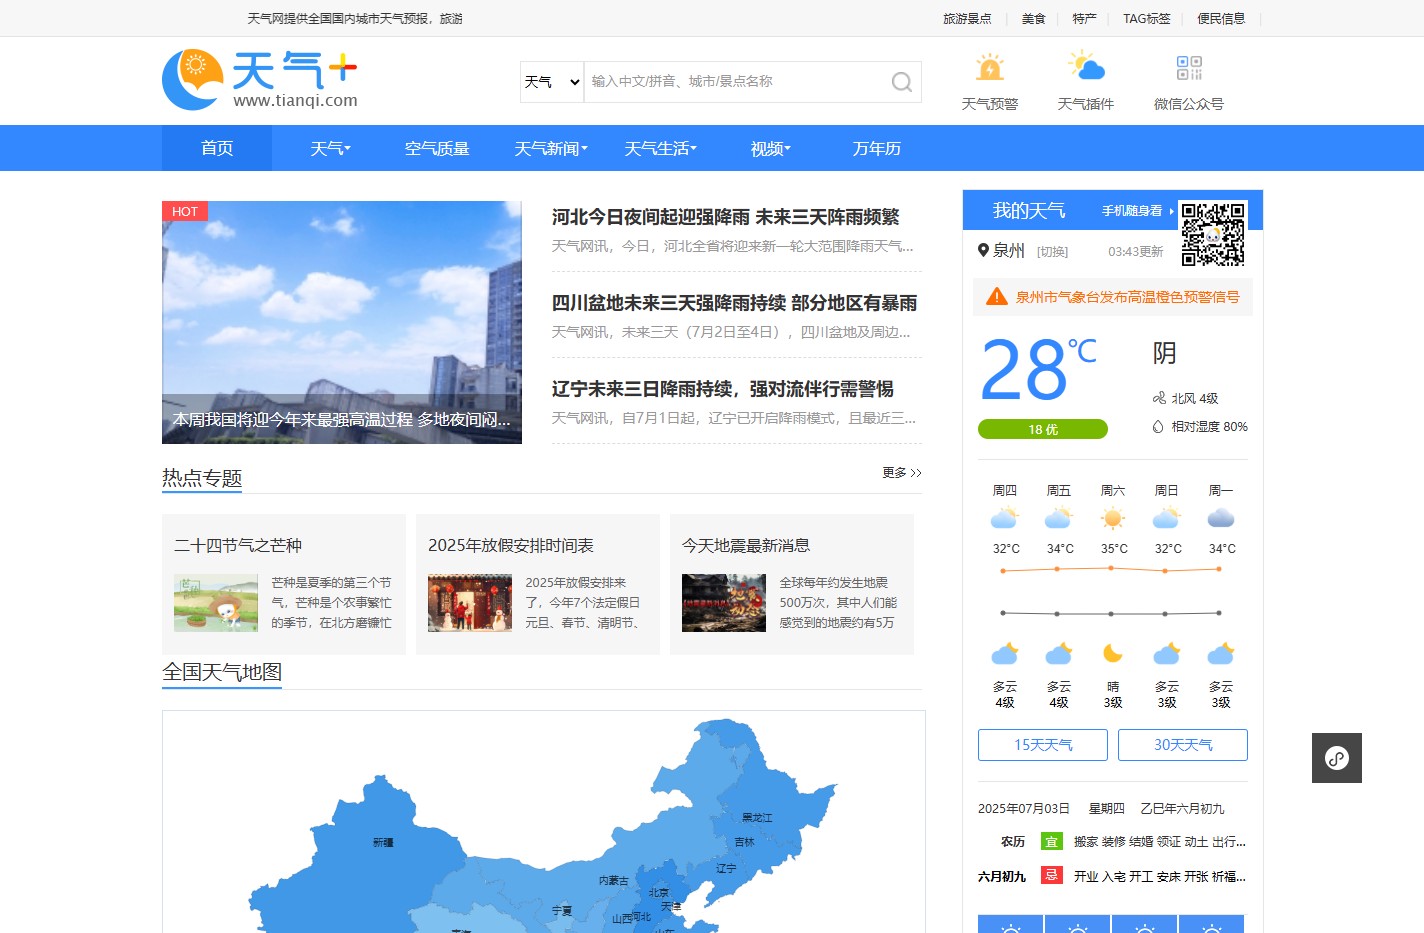Viewport: 1424px width, 933px height.
Task: Click 周日 daytime weather icon
Action: (x=1167, y=518)
